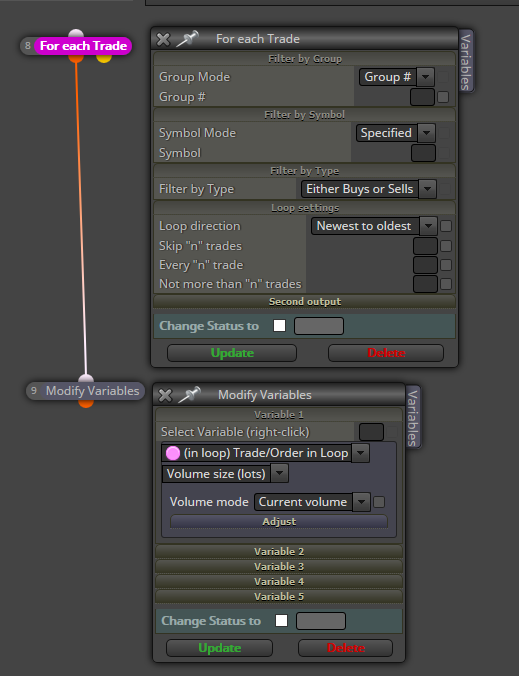Delete the Modify Variables block
This screenshot has height=676, width=519.
coord(346,648)
